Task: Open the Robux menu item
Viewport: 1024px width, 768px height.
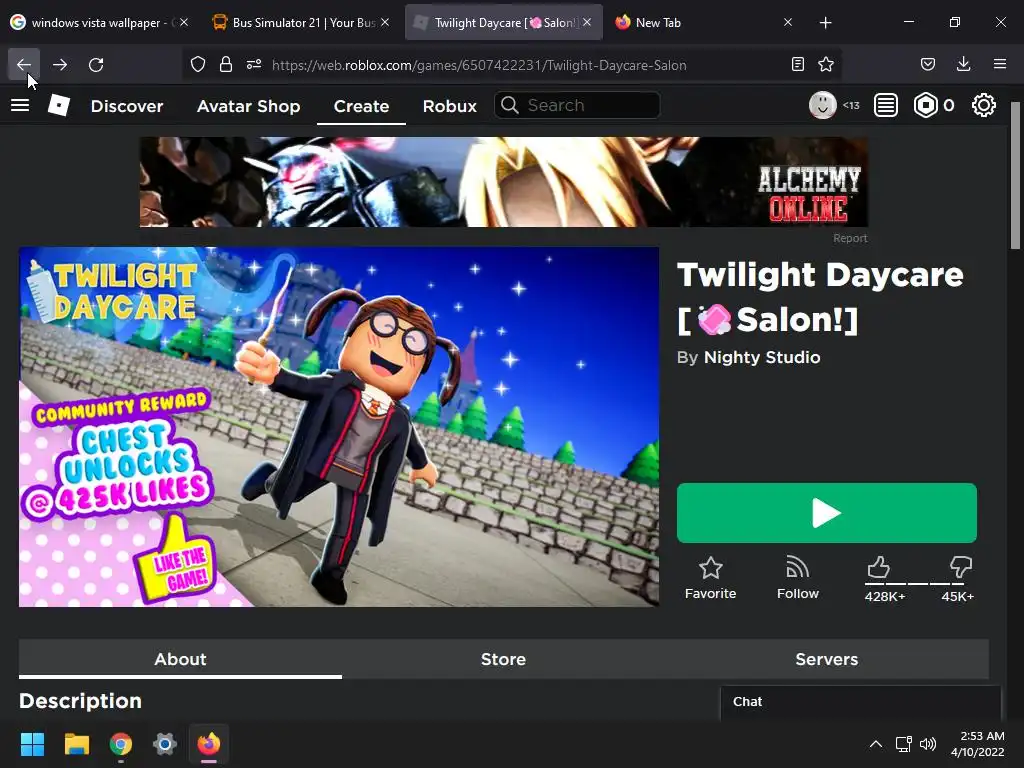Action: [x=449, y=106]
